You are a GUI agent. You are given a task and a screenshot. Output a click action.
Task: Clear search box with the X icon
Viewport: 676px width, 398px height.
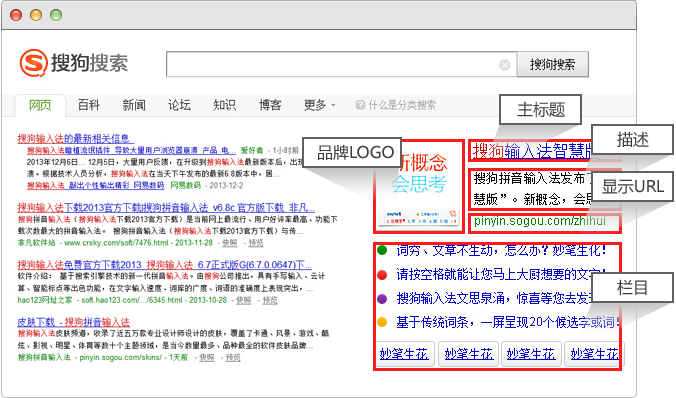coord(504,65)
